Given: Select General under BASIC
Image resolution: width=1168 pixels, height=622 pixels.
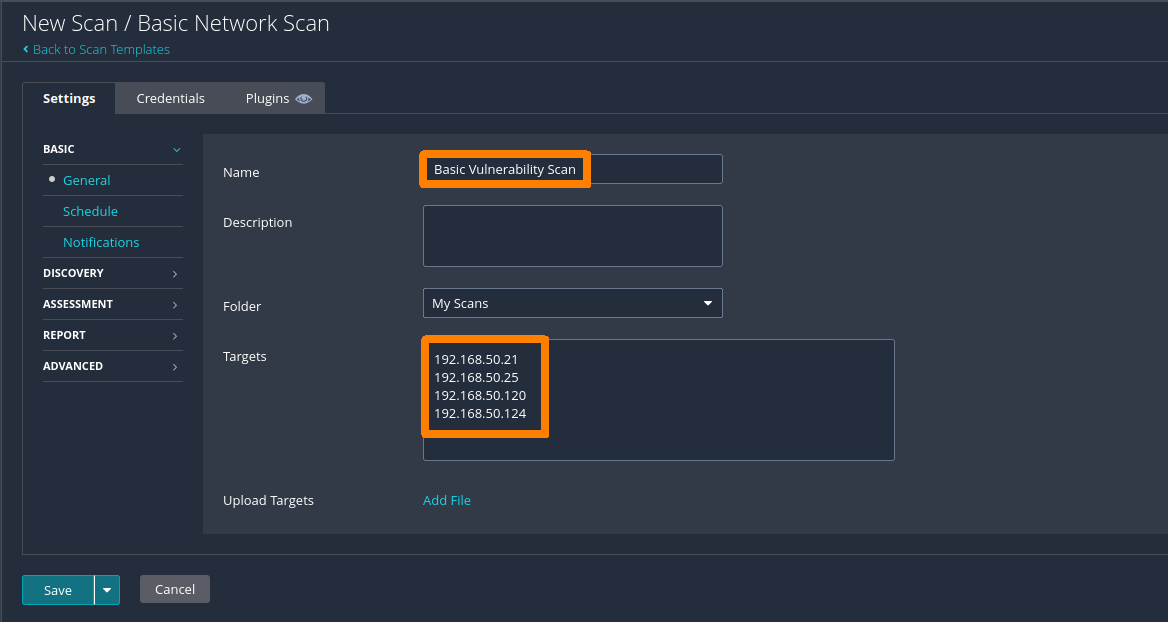Looking at the screenshot, I should pyautogui.click(x=86, y=180).
